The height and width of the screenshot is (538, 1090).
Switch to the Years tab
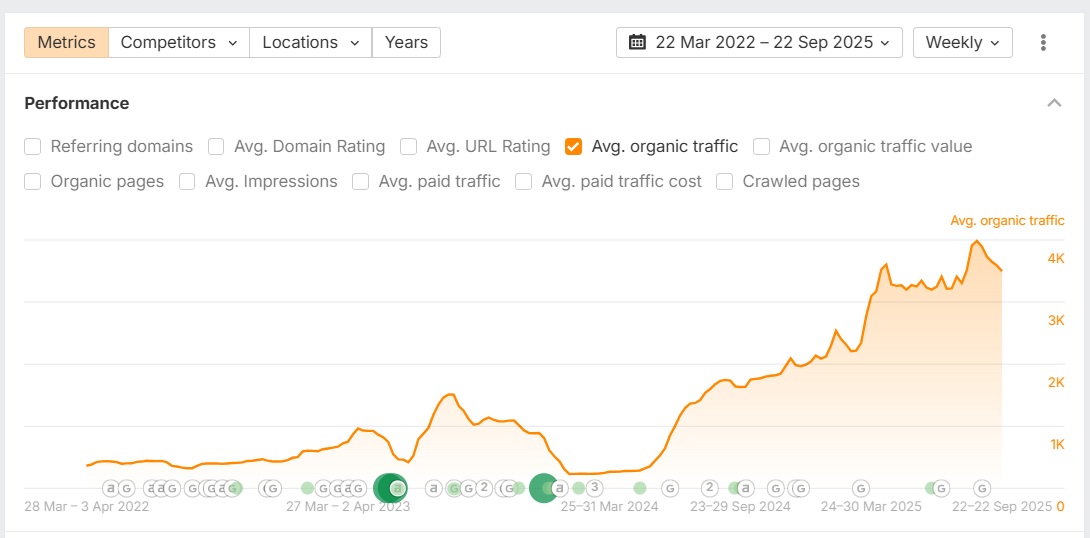click(x=406, y=43)
